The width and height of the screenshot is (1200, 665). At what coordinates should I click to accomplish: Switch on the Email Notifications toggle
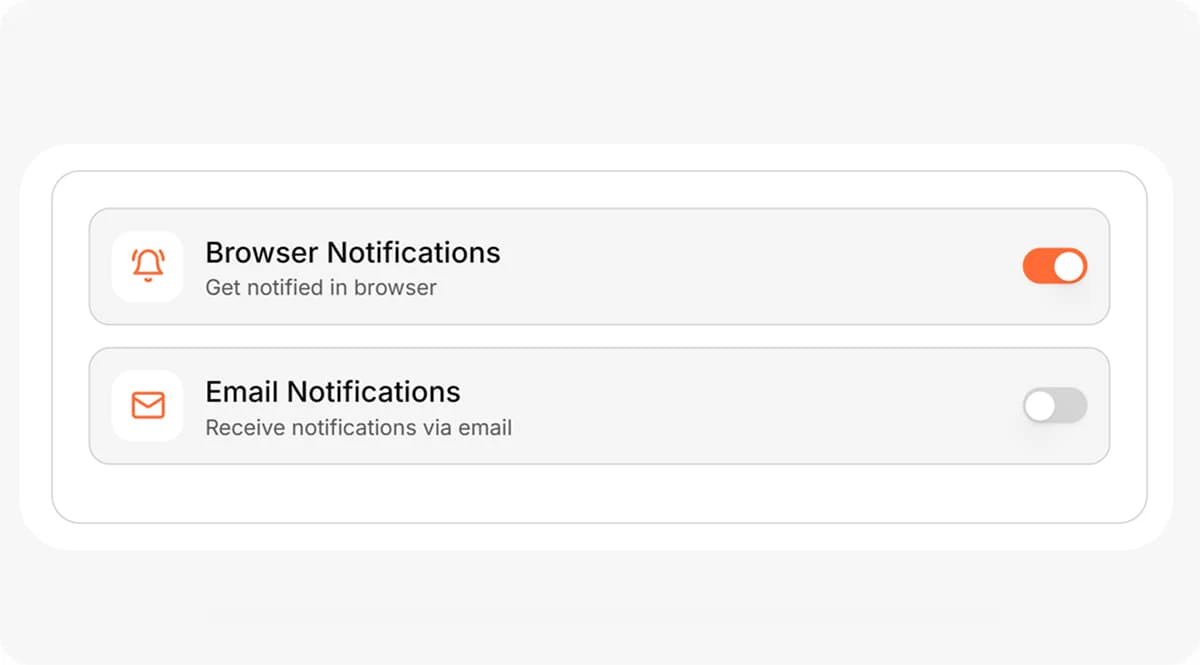coord(1054,406)
